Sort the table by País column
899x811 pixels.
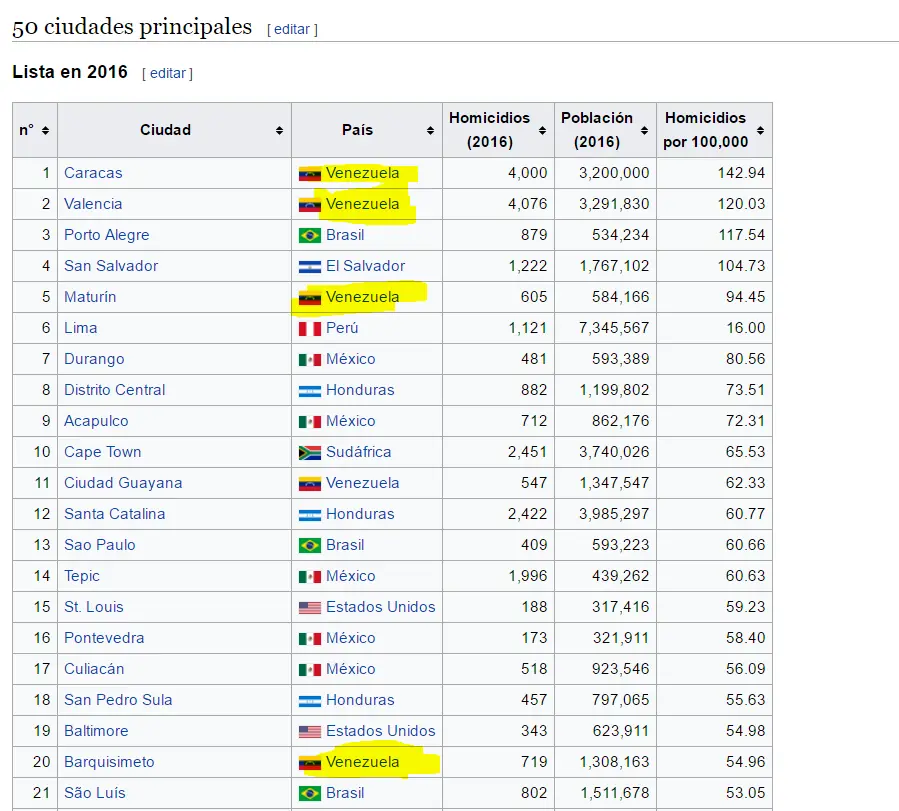pos(430,130)
